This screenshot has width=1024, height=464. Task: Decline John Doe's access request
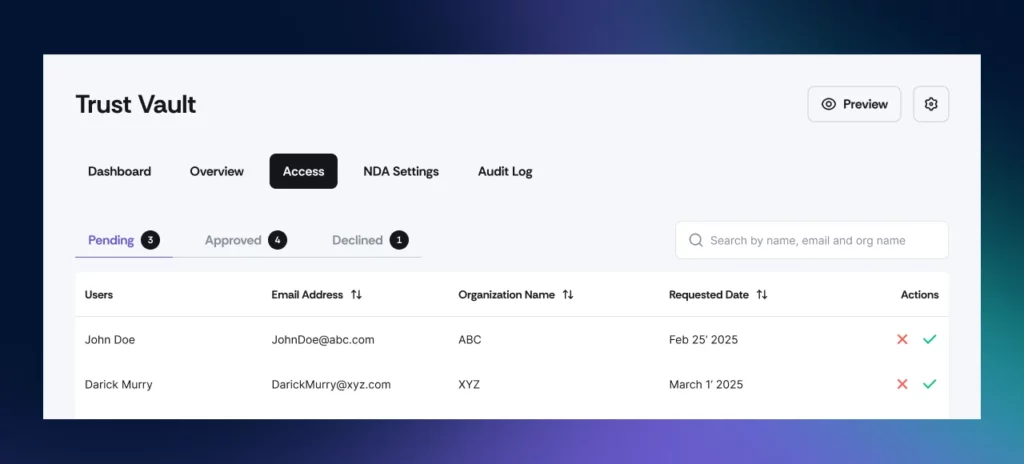(902, 339)
